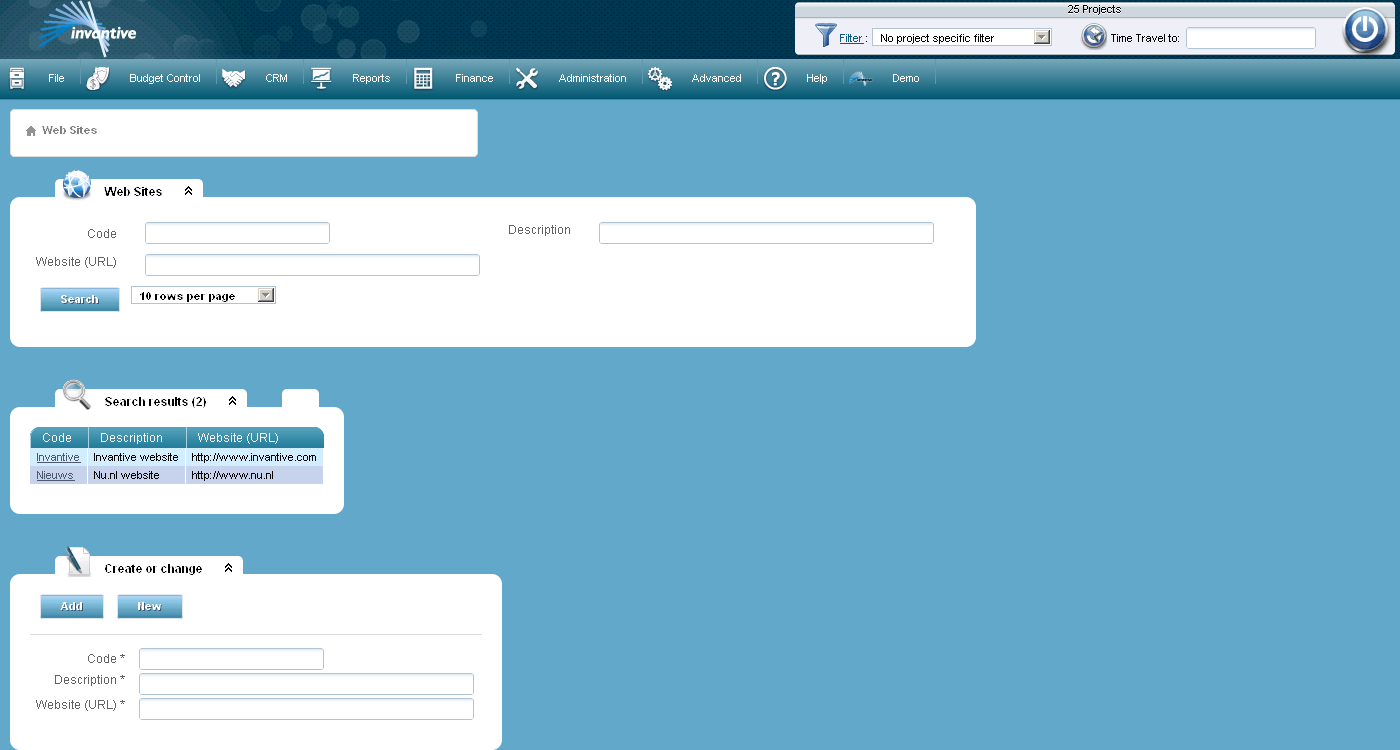Collapse the Search results panel
The image size is (1400, 750).
tap(232, 401)
